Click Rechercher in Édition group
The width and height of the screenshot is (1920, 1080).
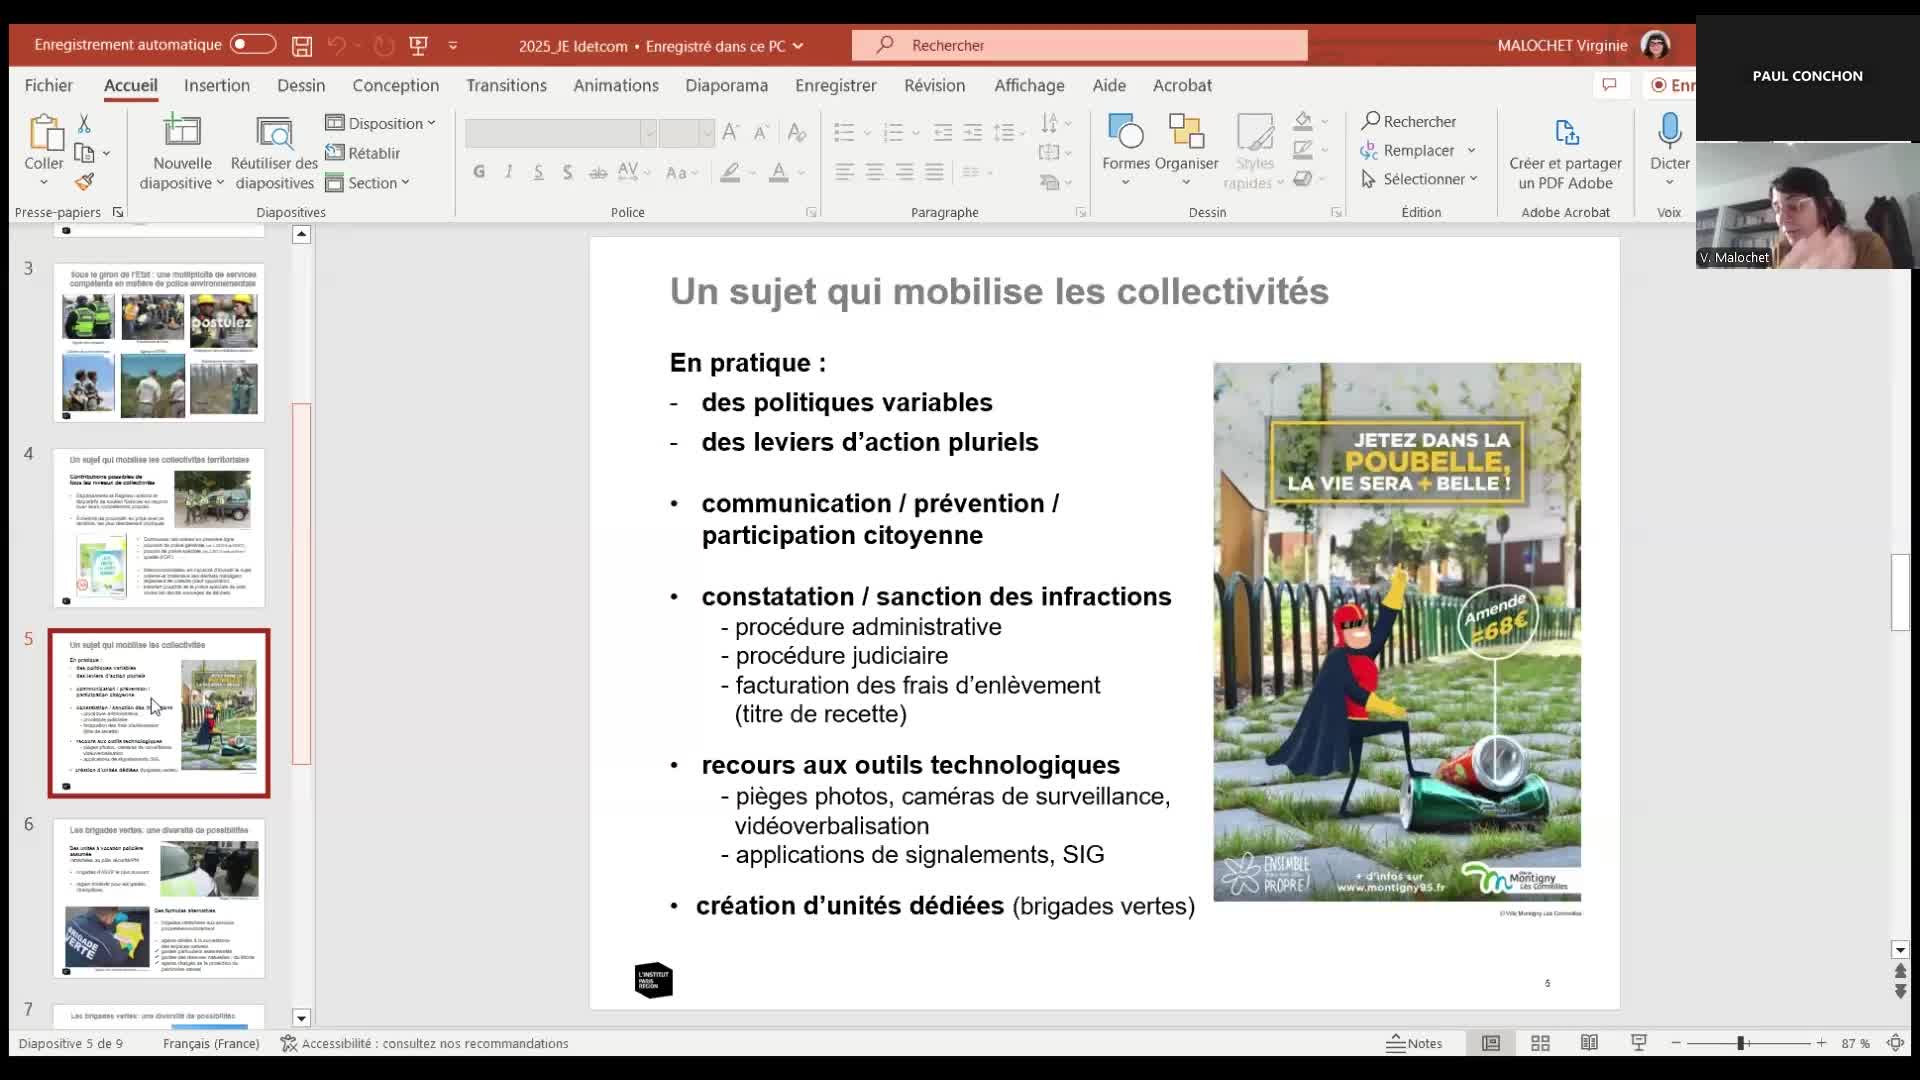click(1409, 121)
